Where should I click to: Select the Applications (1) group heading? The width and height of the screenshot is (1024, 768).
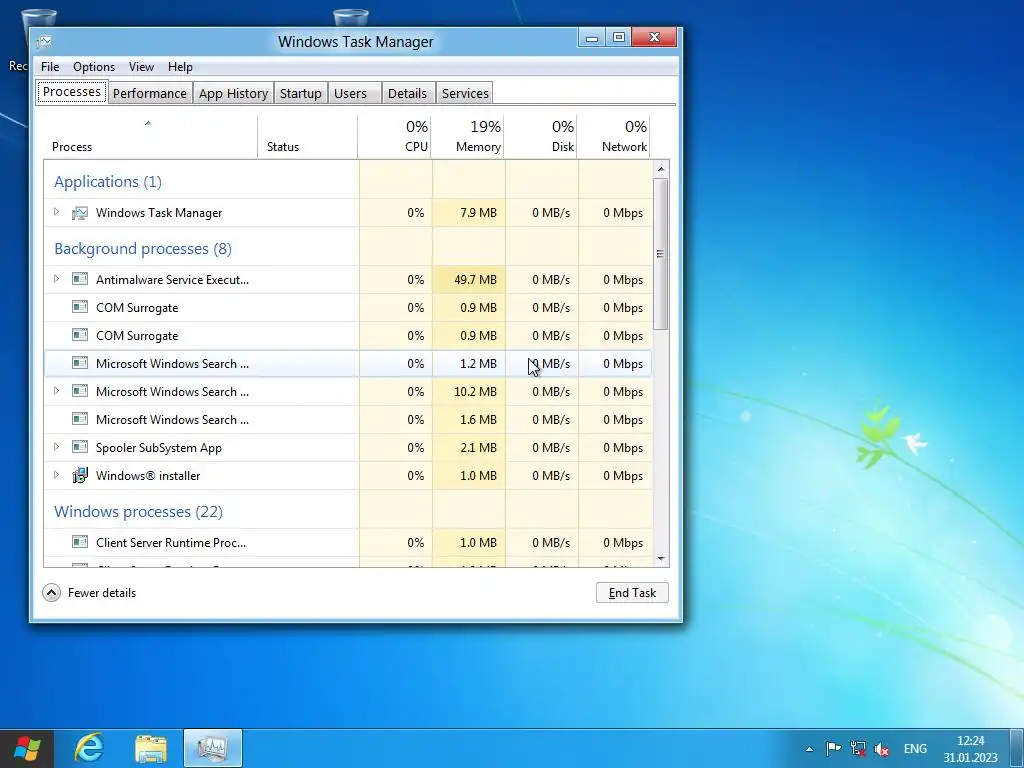coord(108,182)
